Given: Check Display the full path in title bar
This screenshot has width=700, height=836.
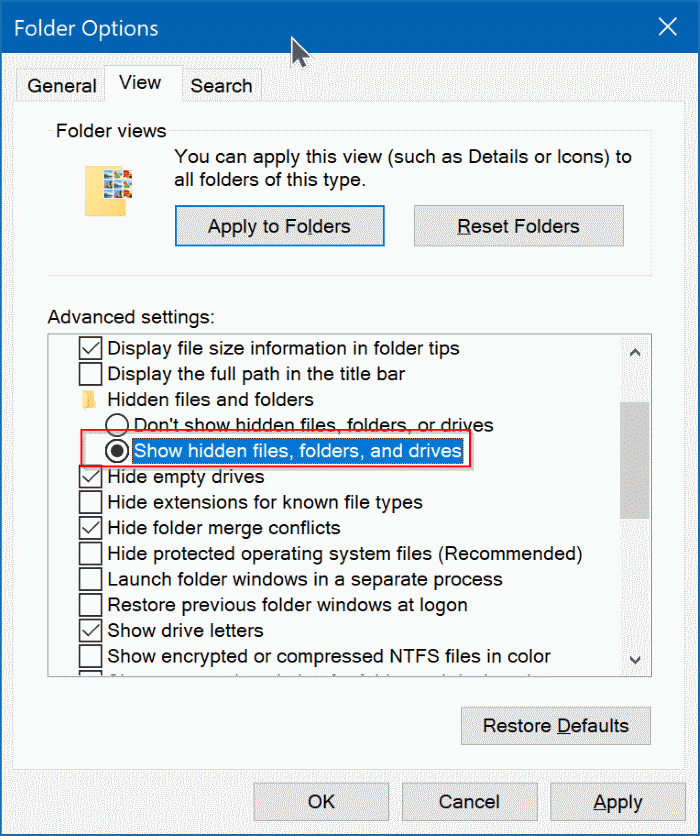Looking at the screenshot, I should pyautogui.click(x=90, y=374).
